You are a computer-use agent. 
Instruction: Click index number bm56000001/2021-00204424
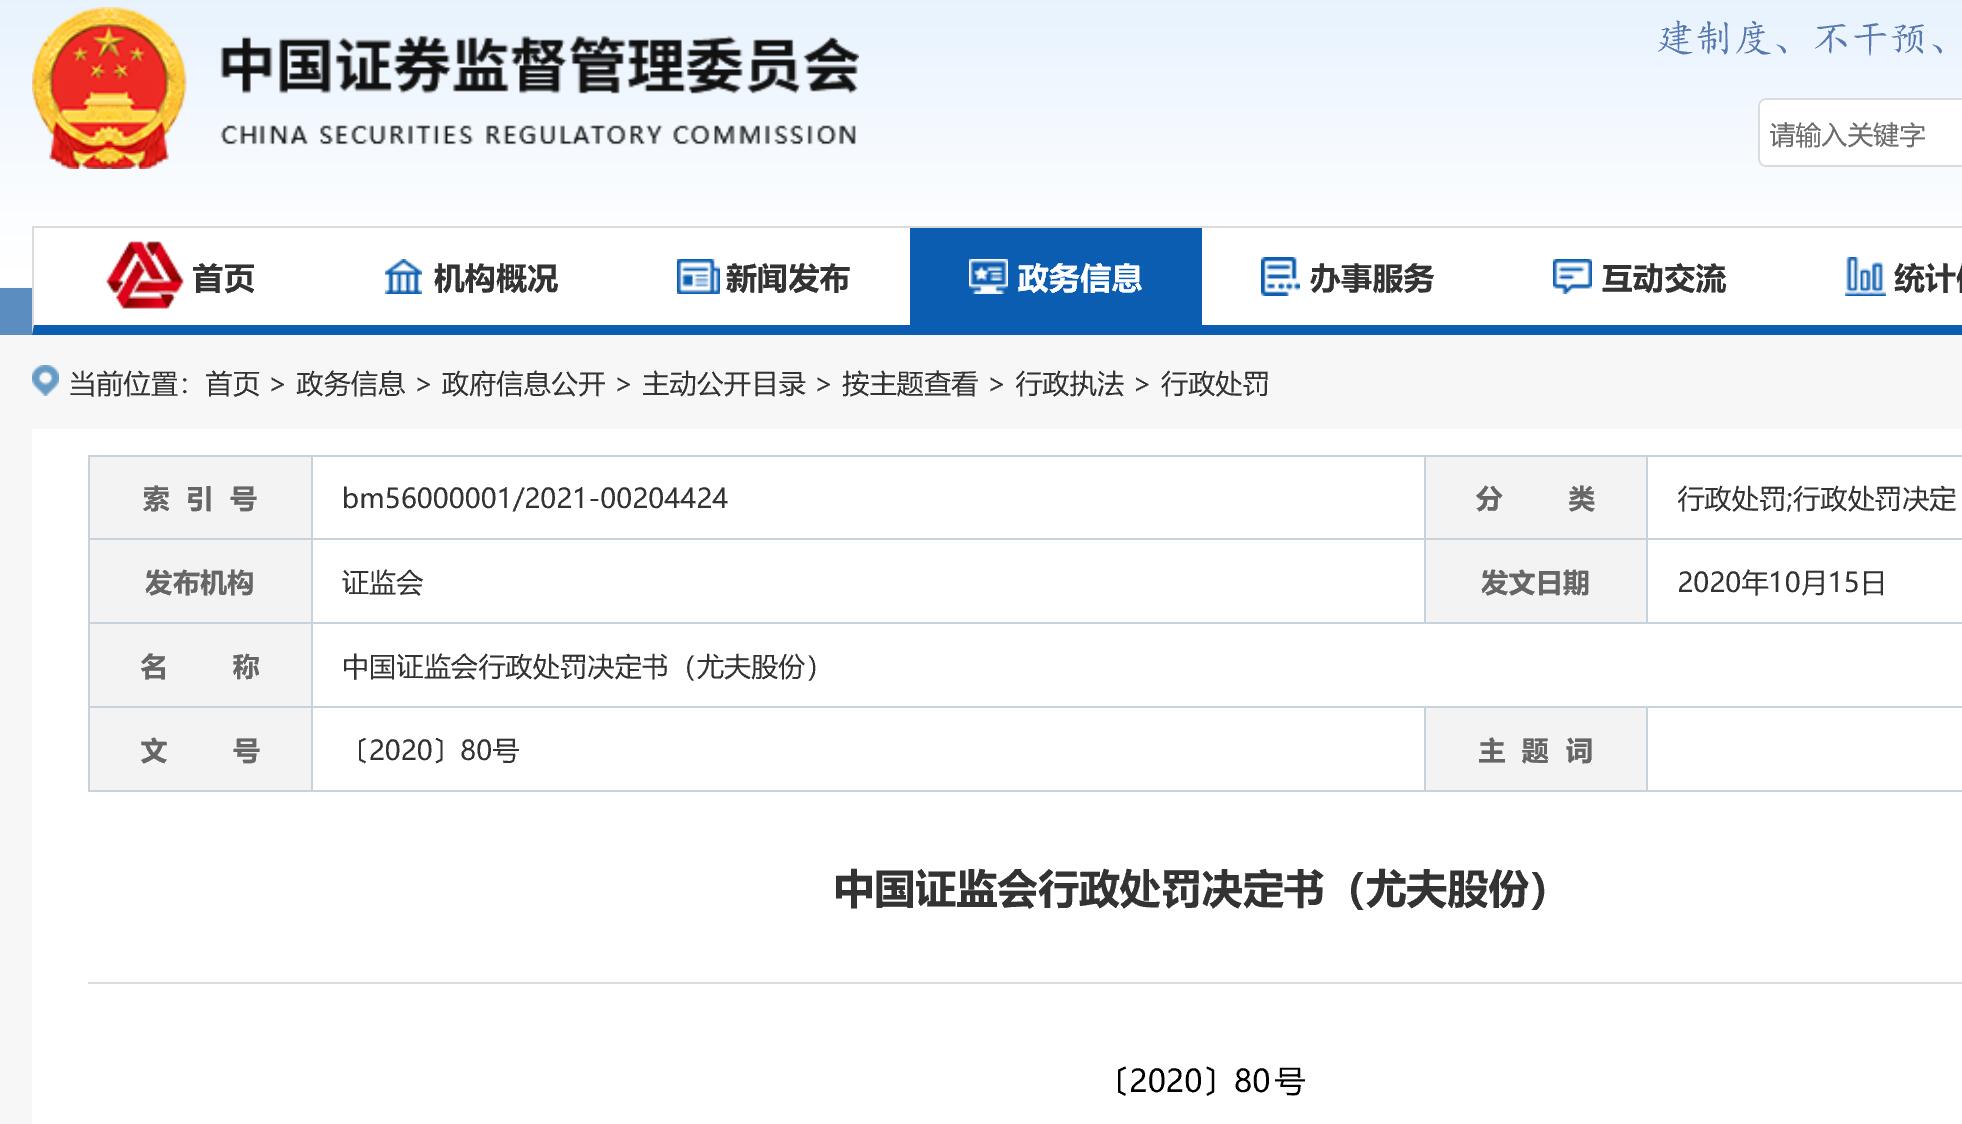tap(535, 498)
